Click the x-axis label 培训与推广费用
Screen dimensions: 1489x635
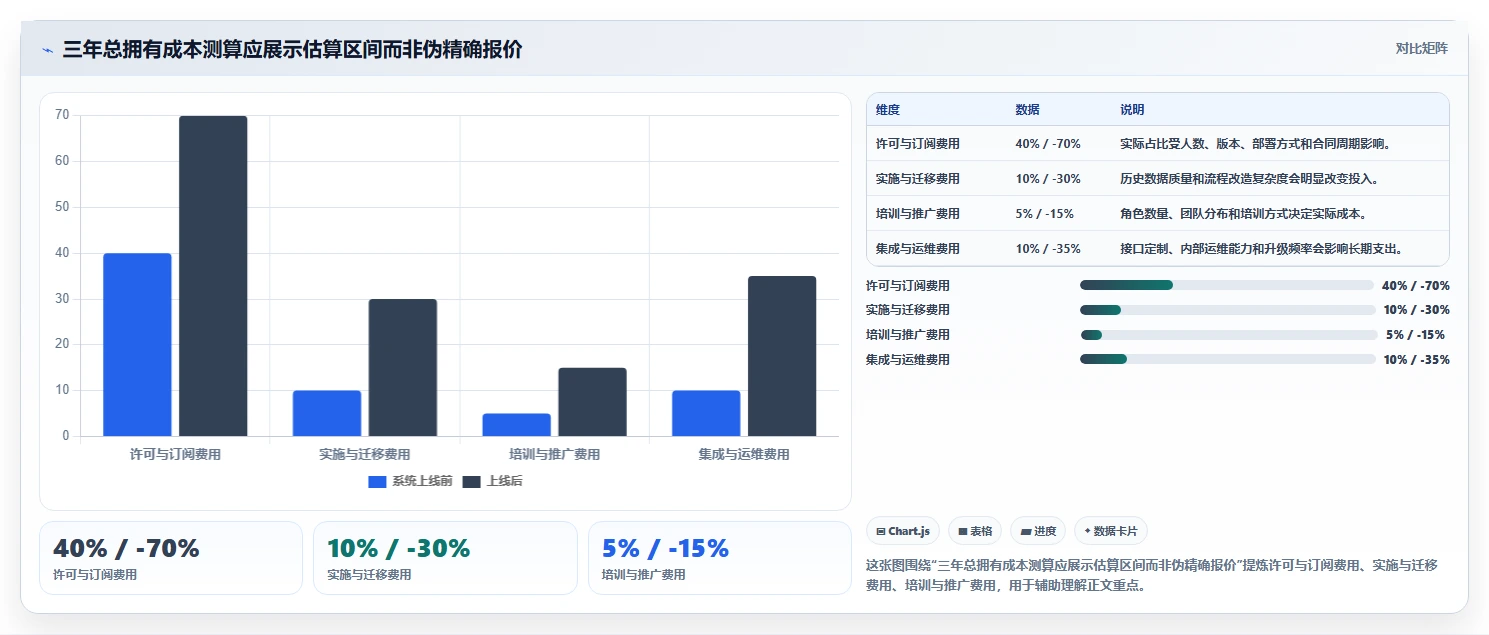tap(554, 455)
